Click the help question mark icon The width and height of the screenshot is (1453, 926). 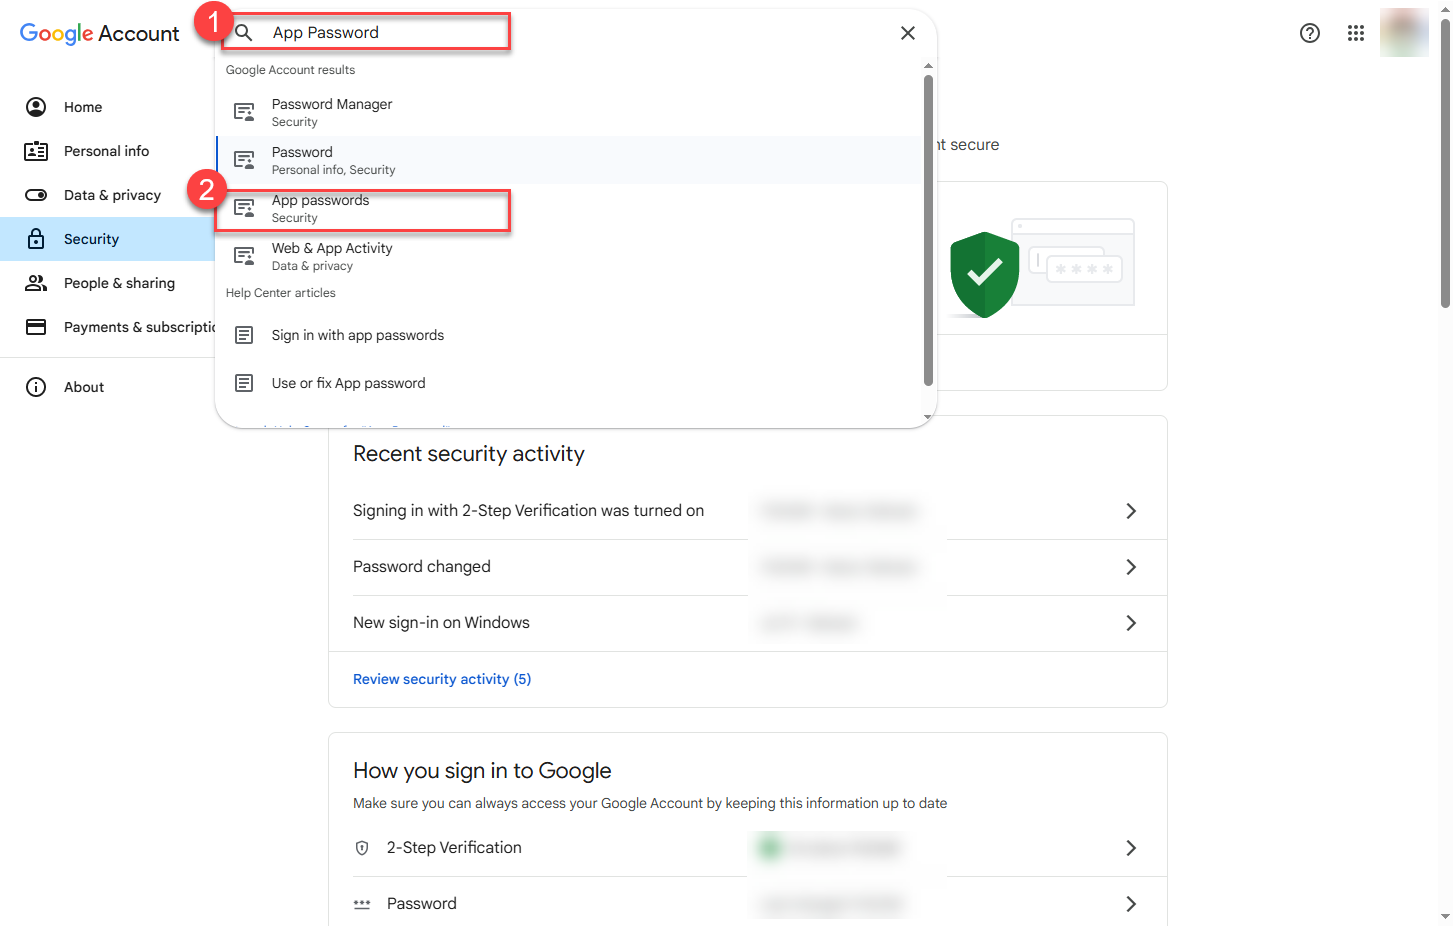[x=1309, y=33]
